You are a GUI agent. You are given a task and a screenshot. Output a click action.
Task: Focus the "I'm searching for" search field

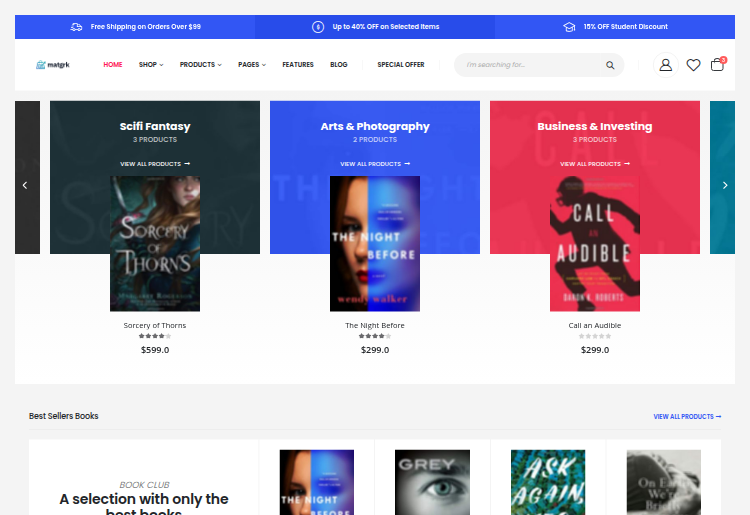pyautogui.click(x=526, y=65)
